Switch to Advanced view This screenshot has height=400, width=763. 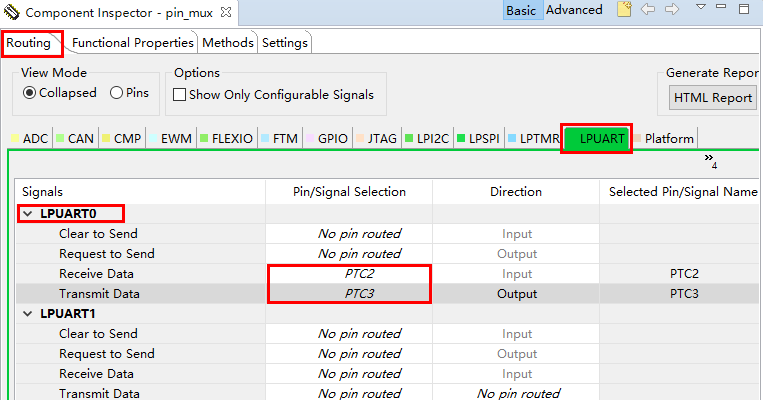[x=573, y=10]
